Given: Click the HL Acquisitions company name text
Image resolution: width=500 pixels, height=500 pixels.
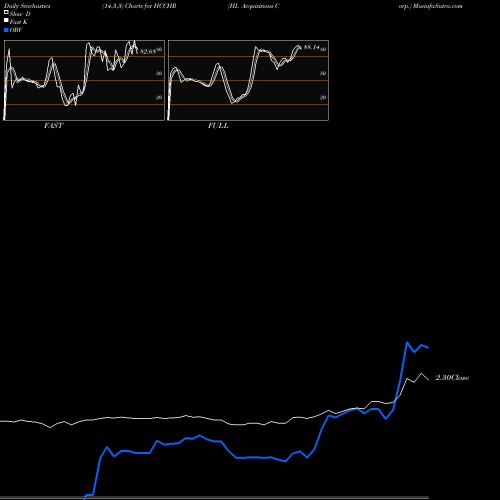Looking at the screenshot, I should tap(254, 6).
